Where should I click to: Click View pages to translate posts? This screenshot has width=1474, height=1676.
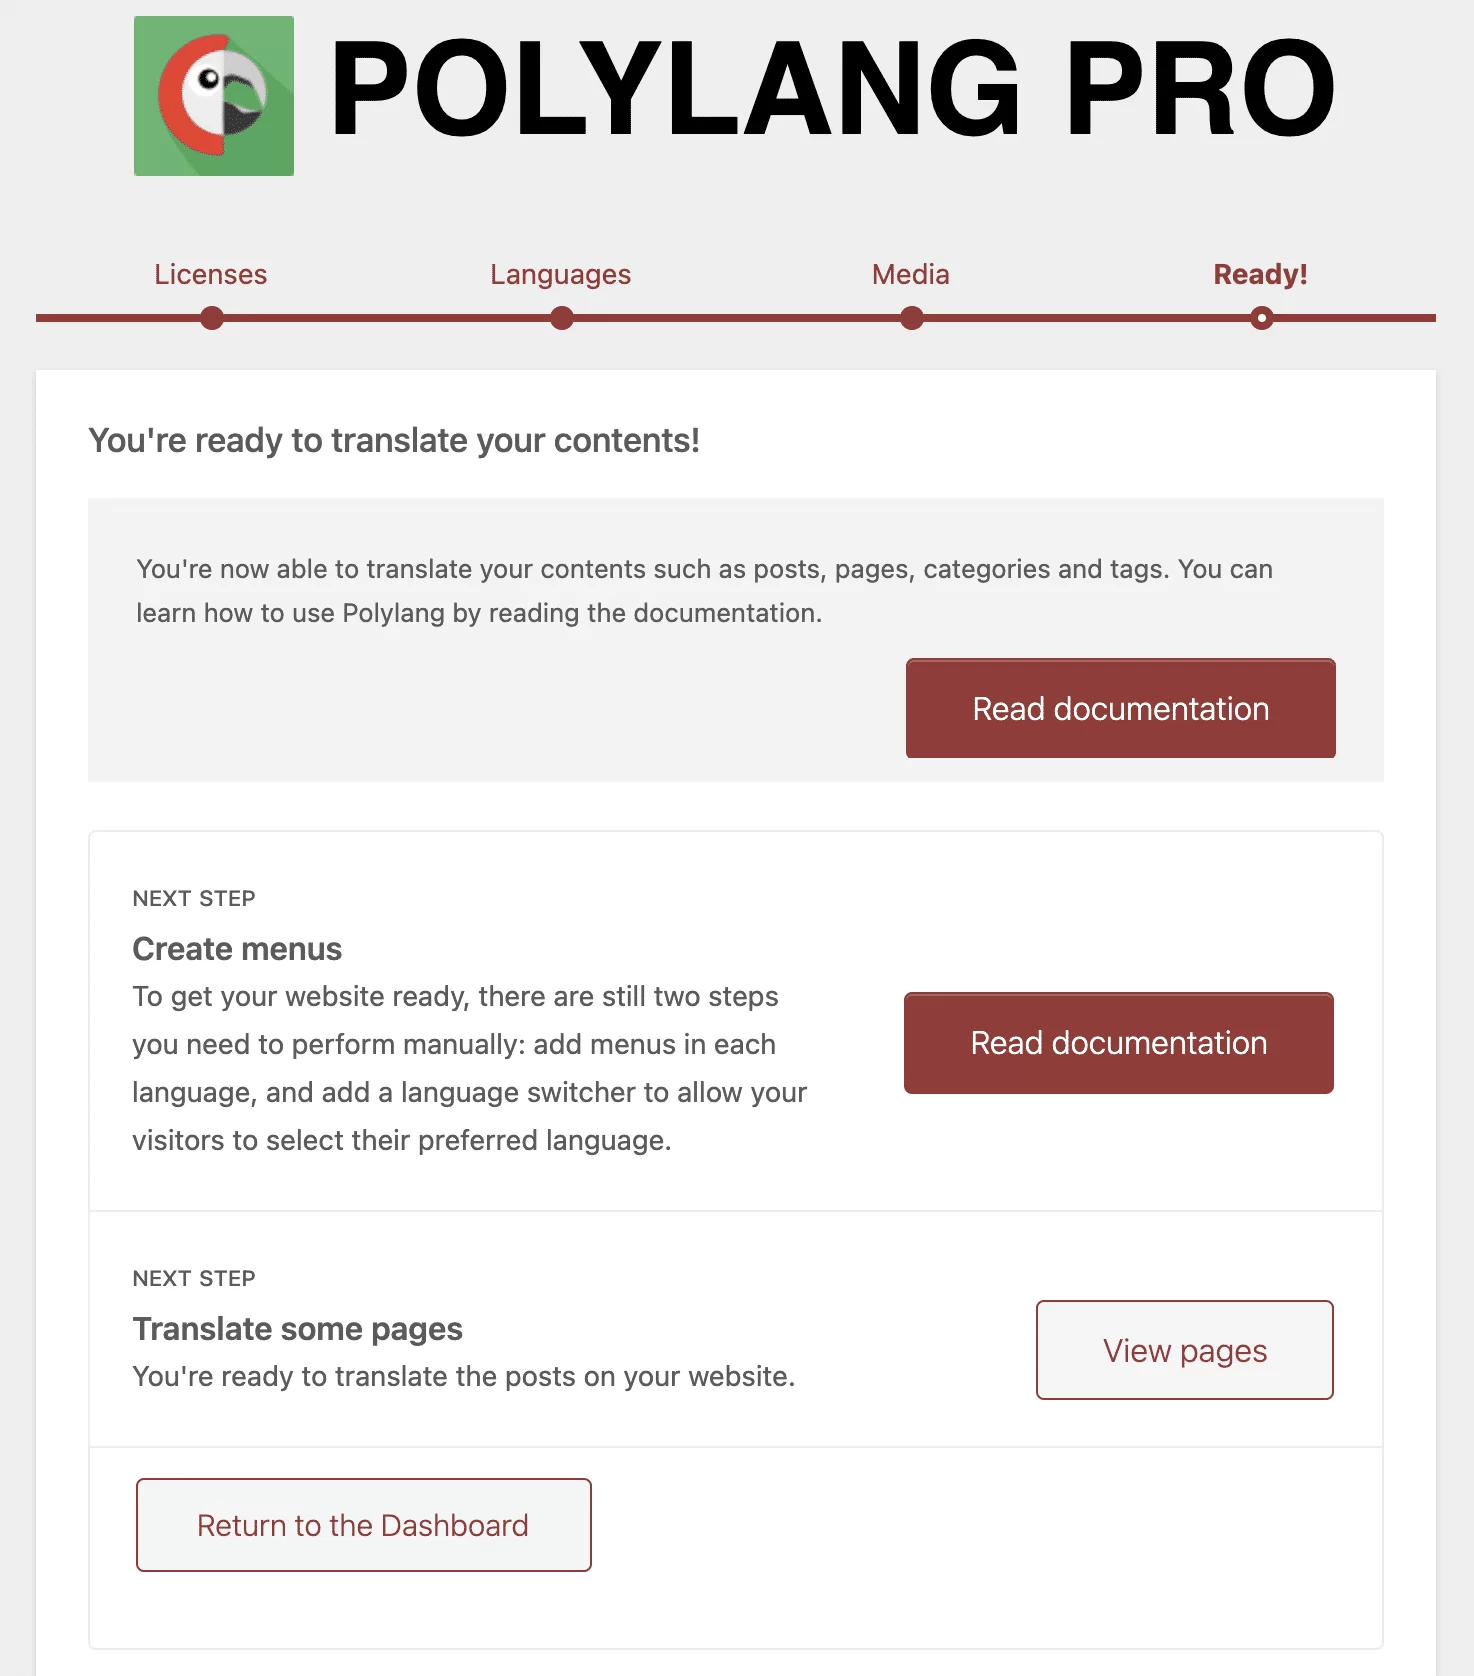coord(1184,1350)
